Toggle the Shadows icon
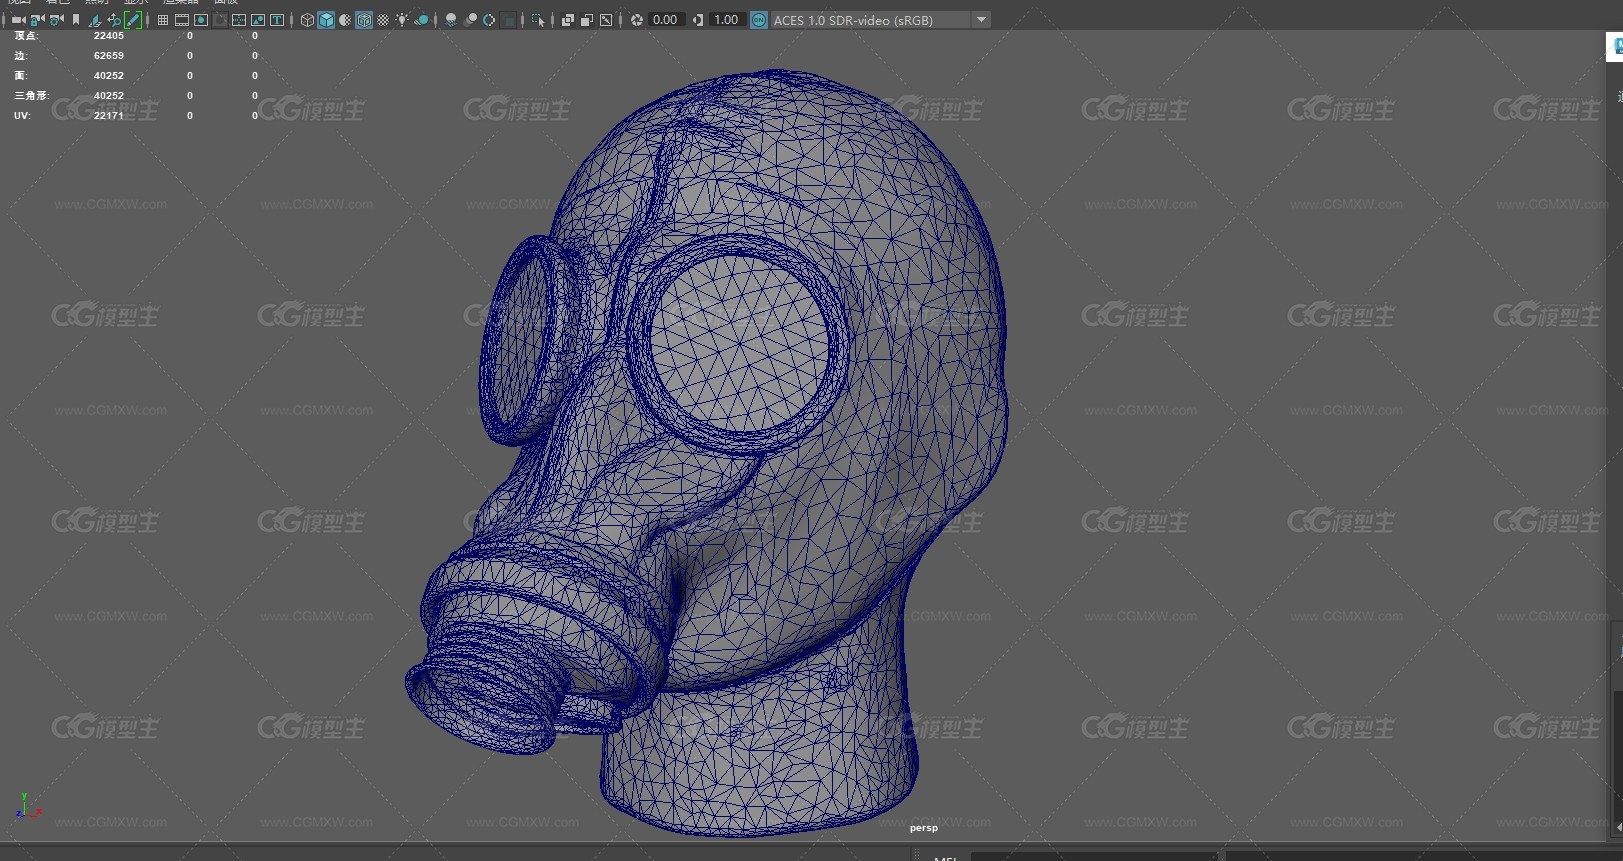Image resolution: width=1623 pixels, height=861 pixels. [422, 20]
